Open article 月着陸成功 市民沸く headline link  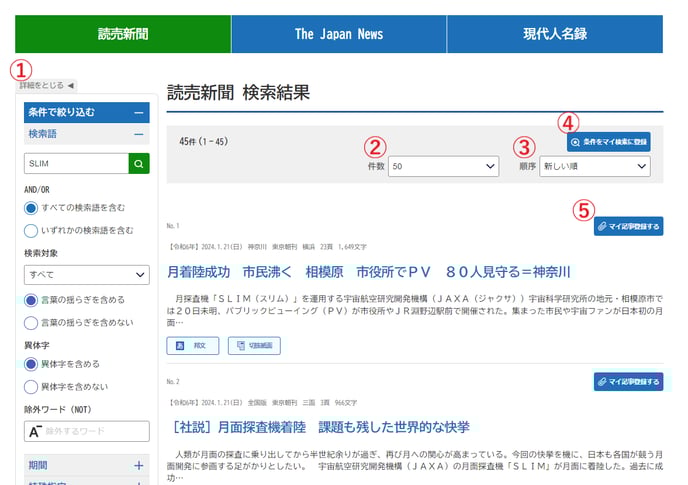[368, 271]
